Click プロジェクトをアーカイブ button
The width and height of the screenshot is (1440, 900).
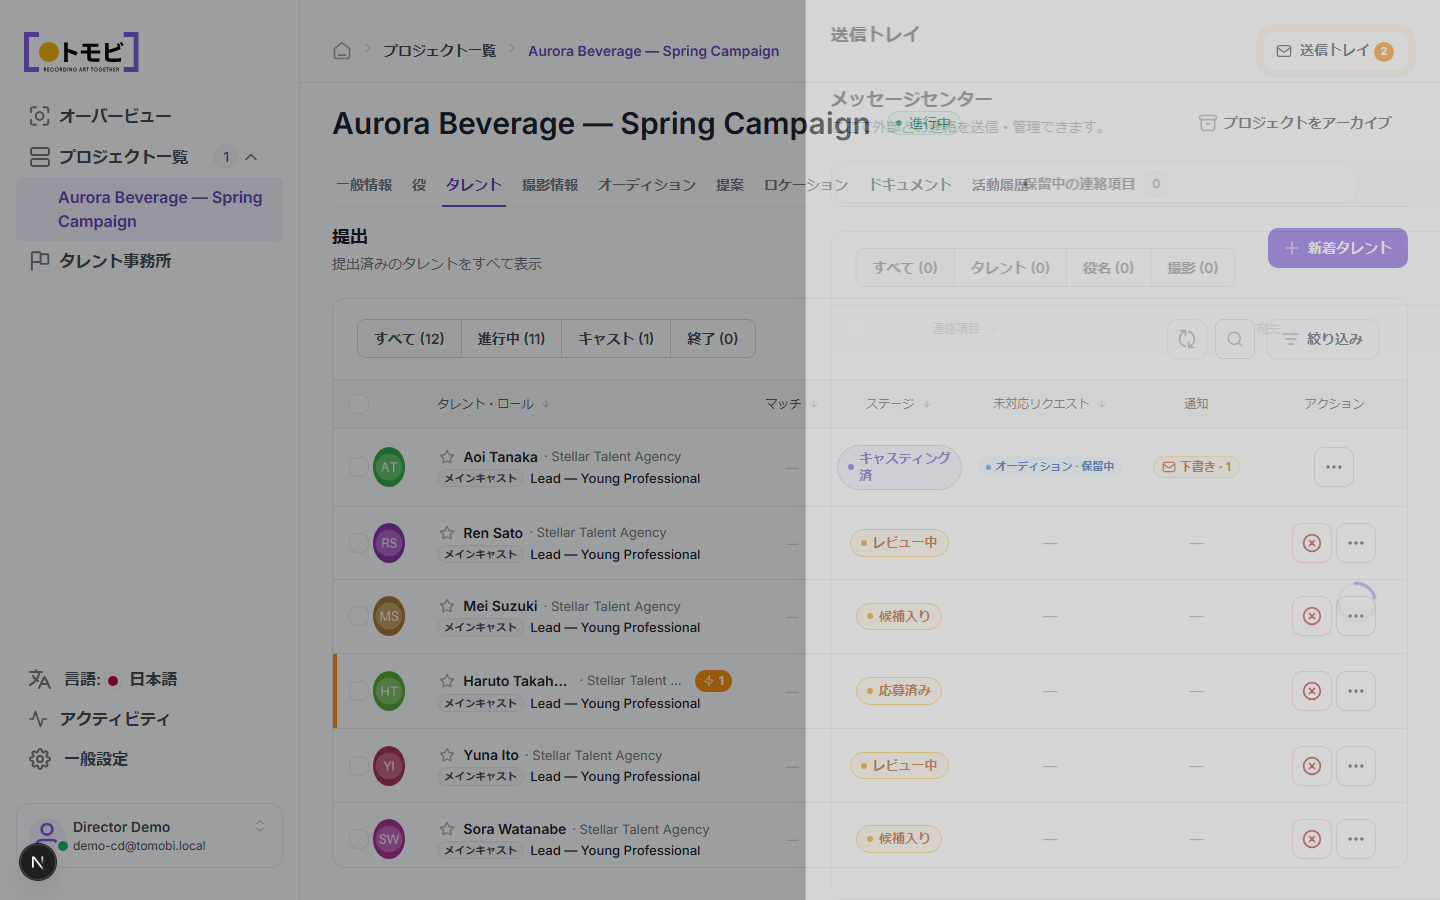1295,123
